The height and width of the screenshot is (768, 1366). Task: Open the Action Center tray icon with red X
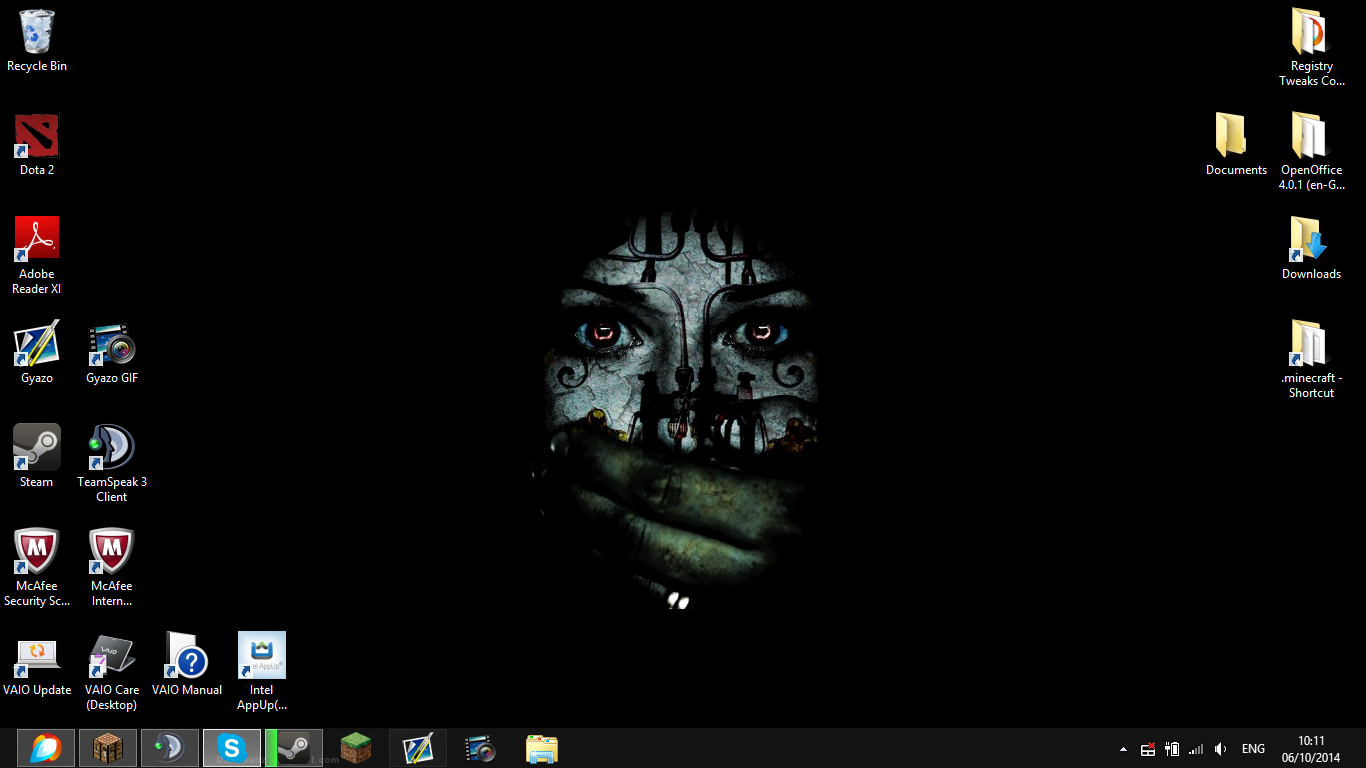[1148, 749]
